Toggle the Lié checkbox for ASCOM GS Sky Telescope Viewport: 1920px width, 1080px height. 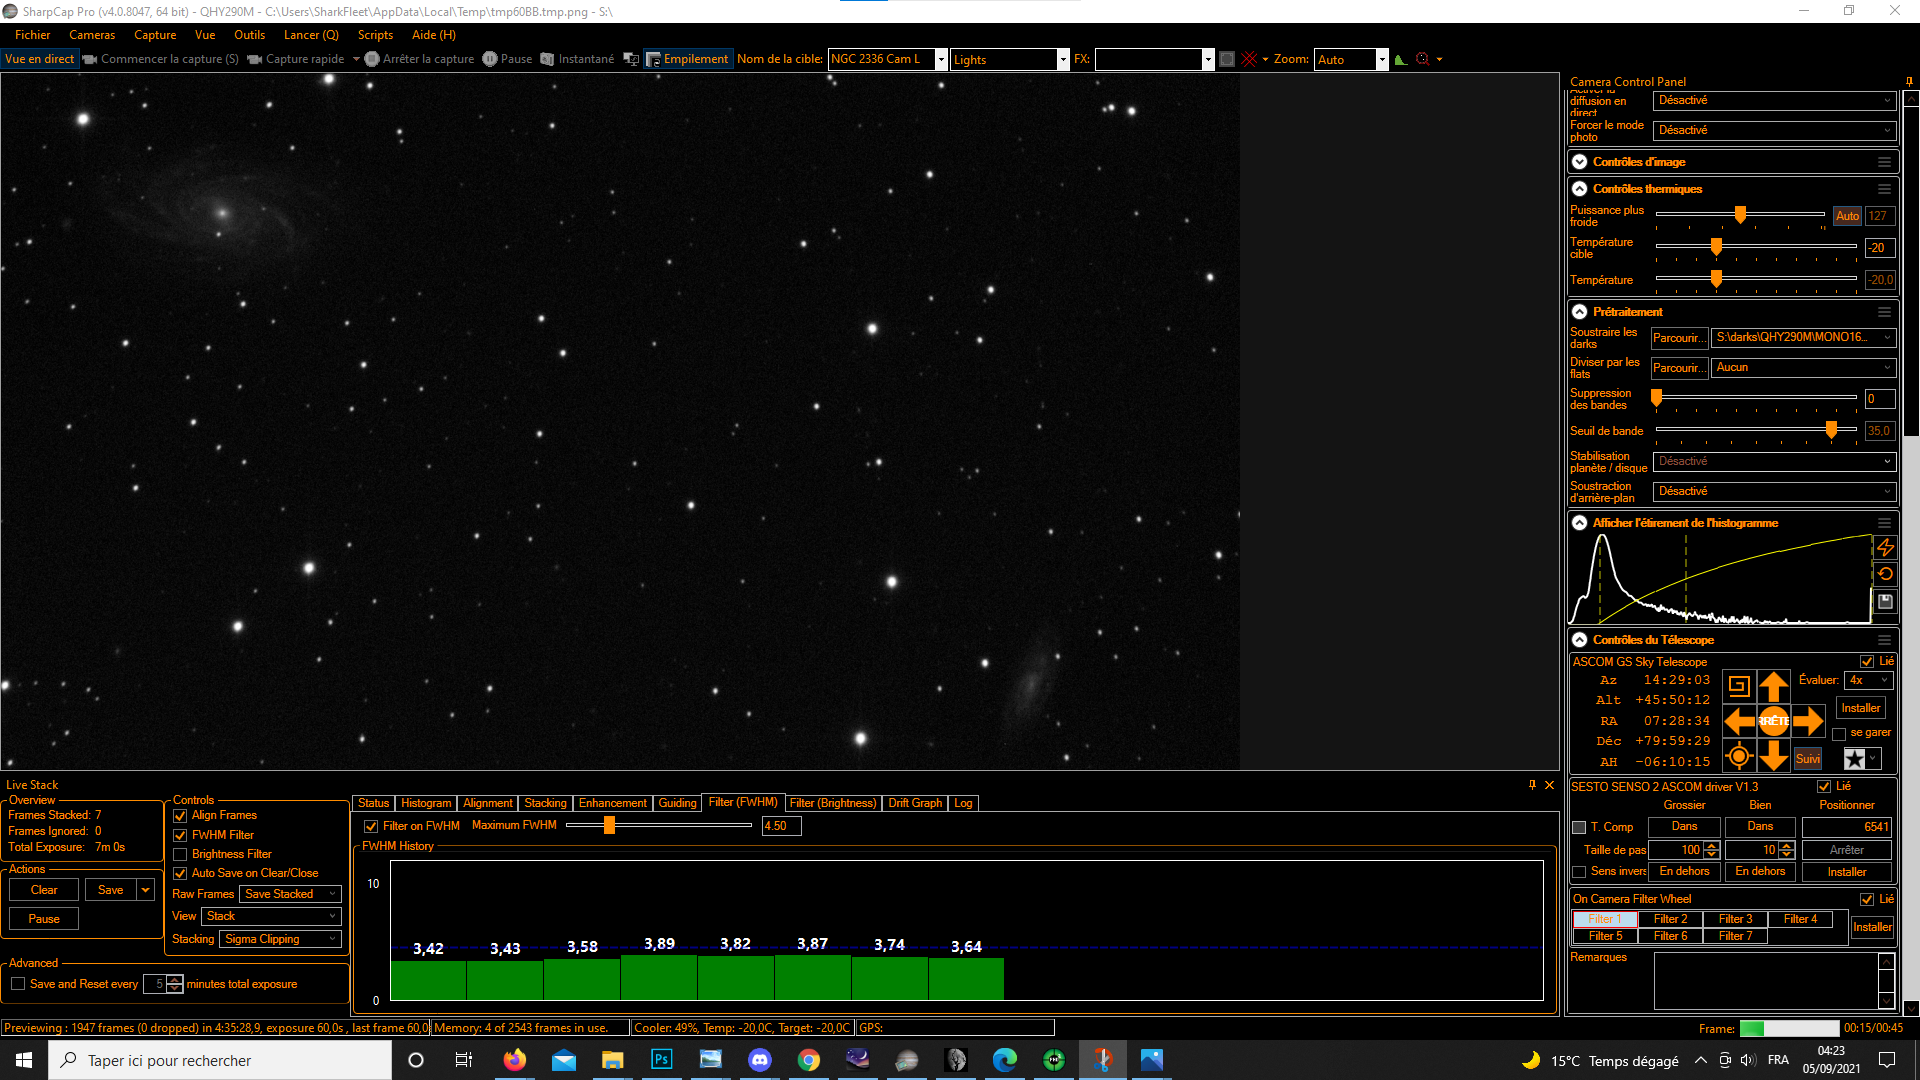tap(1867, 661)
